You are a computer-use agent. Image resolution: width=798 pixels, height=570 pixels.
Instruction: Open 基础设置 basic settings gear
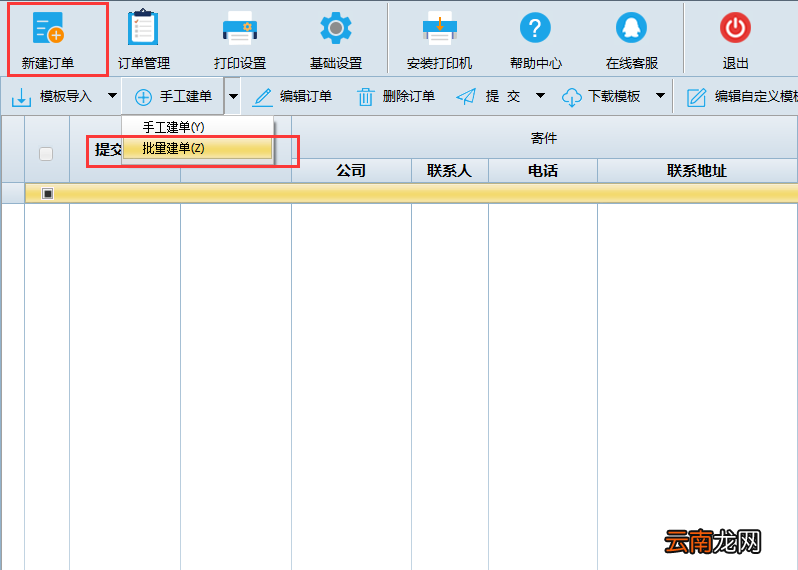click(x=336, y=40)
